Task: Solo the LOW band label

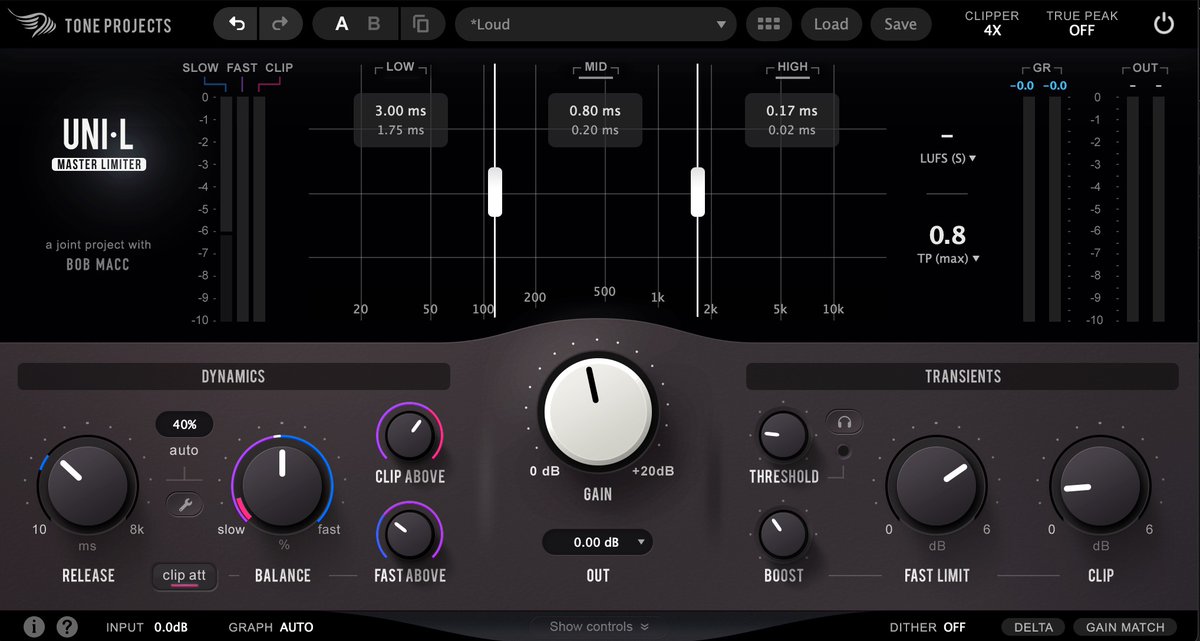Action: (x=400, y=67)
